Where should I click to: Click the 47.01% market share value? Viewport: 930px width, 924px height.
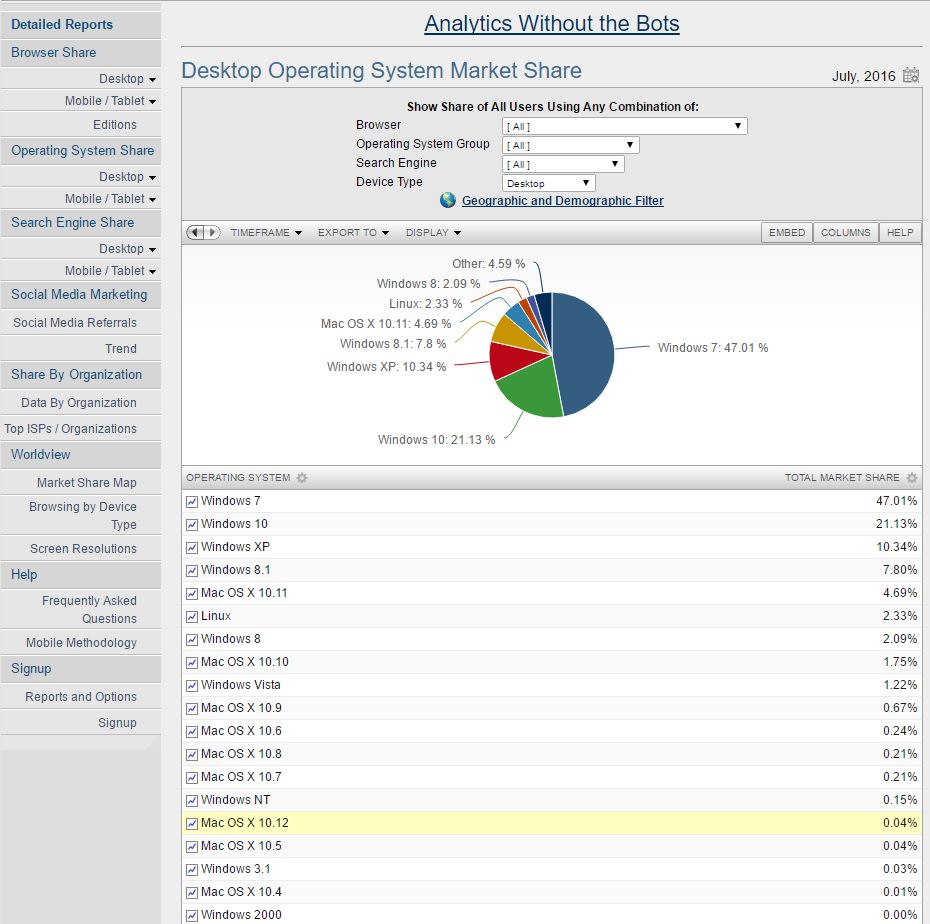pyautogui.click(x=896, y=501)
